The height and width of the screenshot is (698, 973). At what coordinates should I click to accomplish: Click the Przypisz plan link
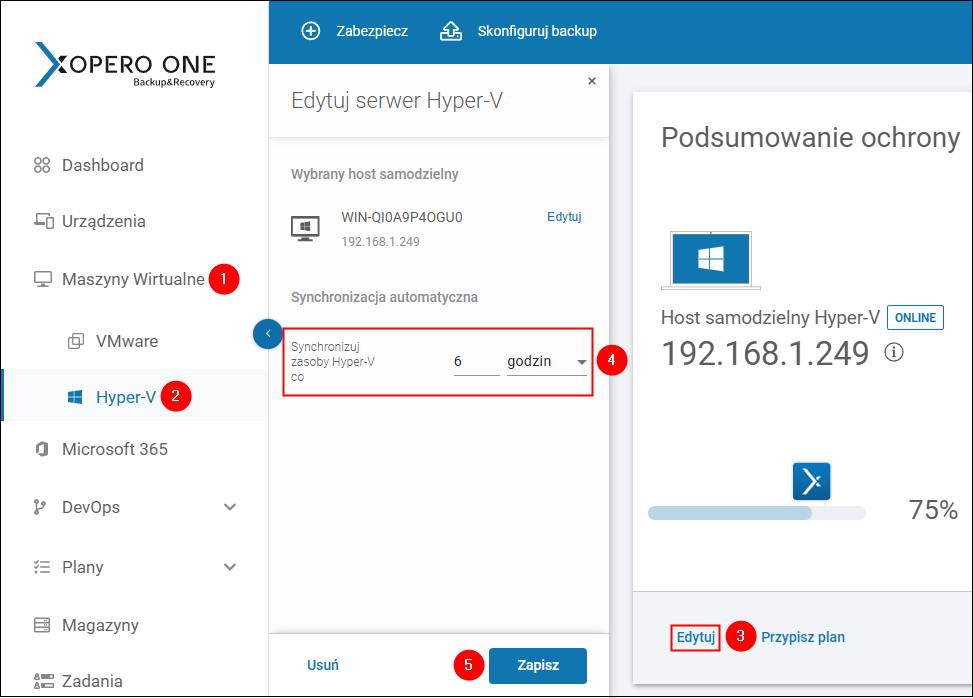(x=802, y=637)
